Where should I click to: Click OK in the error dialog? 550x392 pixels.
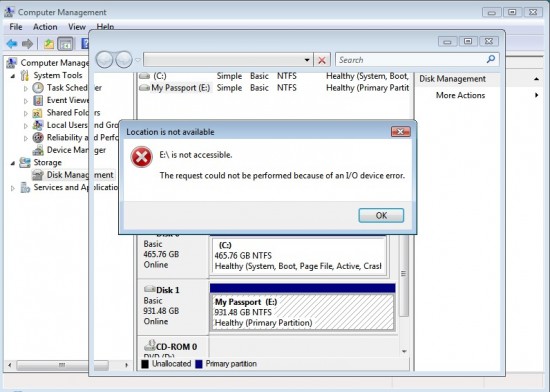pyautogui.click(x=381, y=215)
